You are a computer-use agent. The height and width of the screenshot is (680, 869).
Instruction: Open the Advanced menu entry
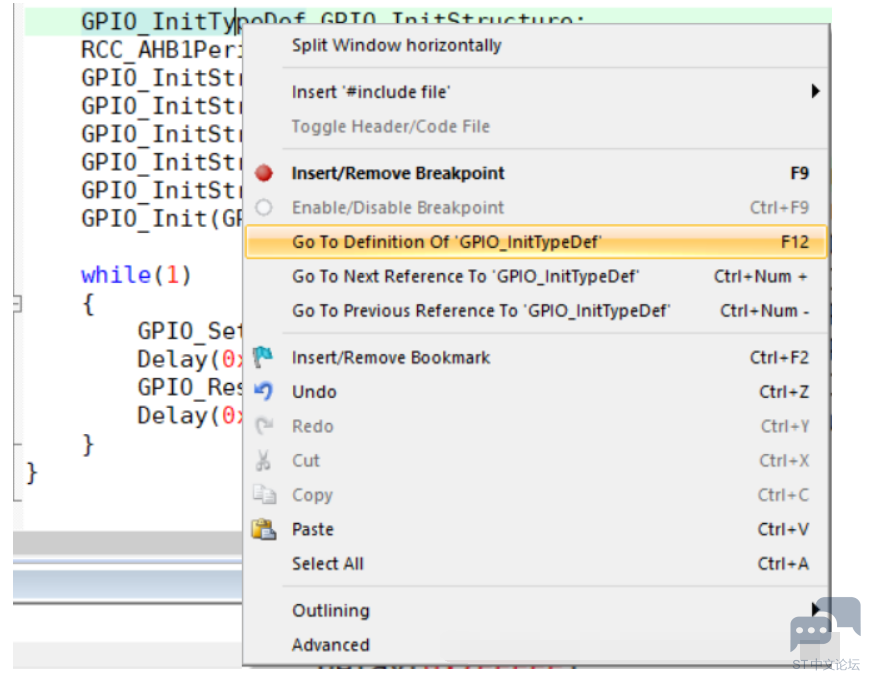pos(536,645)
